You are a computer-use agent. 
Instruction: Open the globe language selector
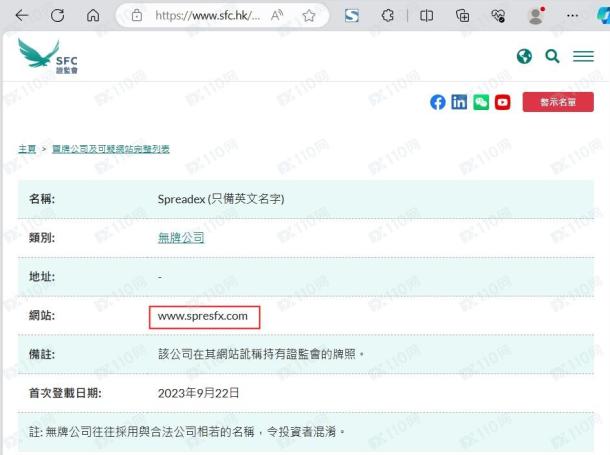coord(524,56)
